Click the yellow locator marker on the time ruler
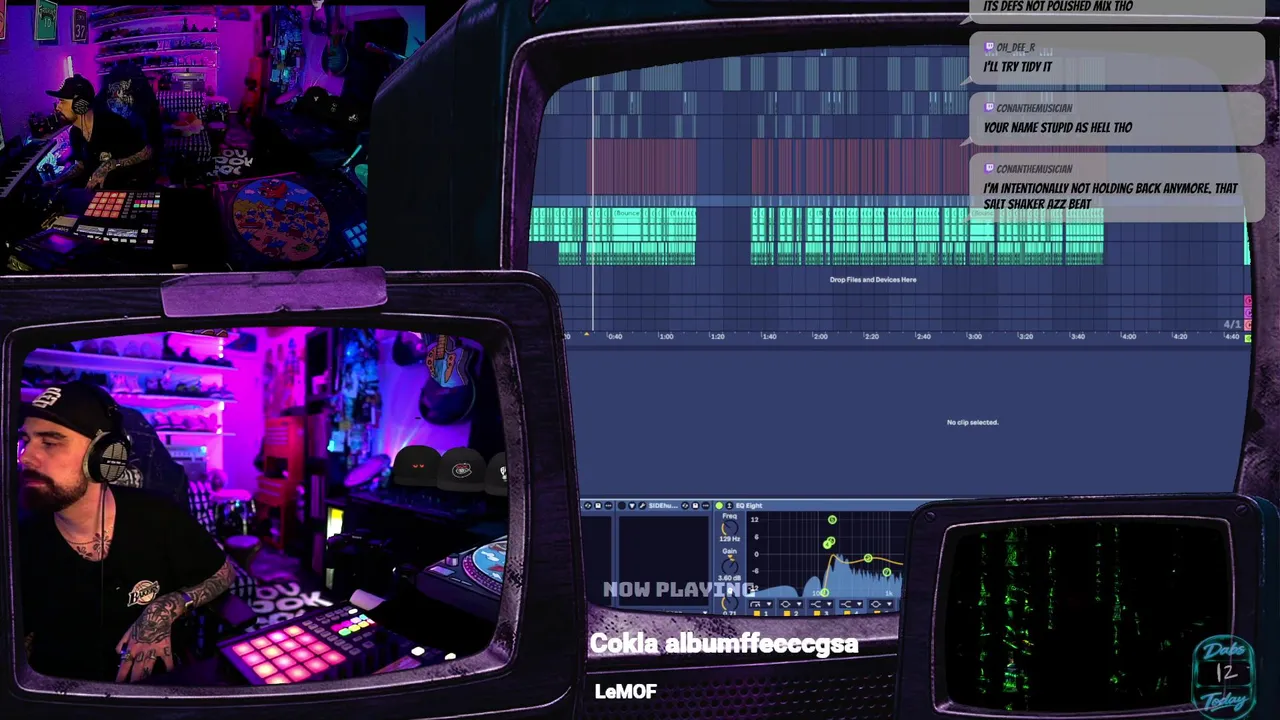The height and width of the screenshot is (720, 1280). click(x=586, y=335)
